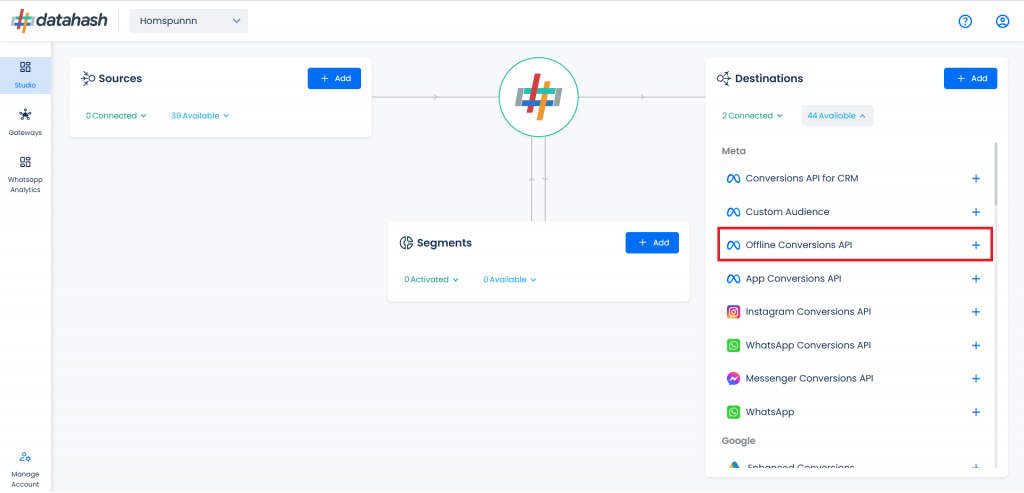The width and height of the screenshot is (1024, 493).
Task: Expand 39 Available in Sources
Action: (200, 116)
